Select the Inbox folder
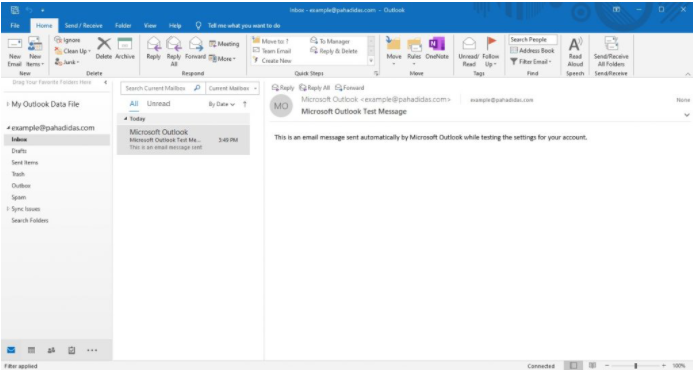 [x=57, y=139]
